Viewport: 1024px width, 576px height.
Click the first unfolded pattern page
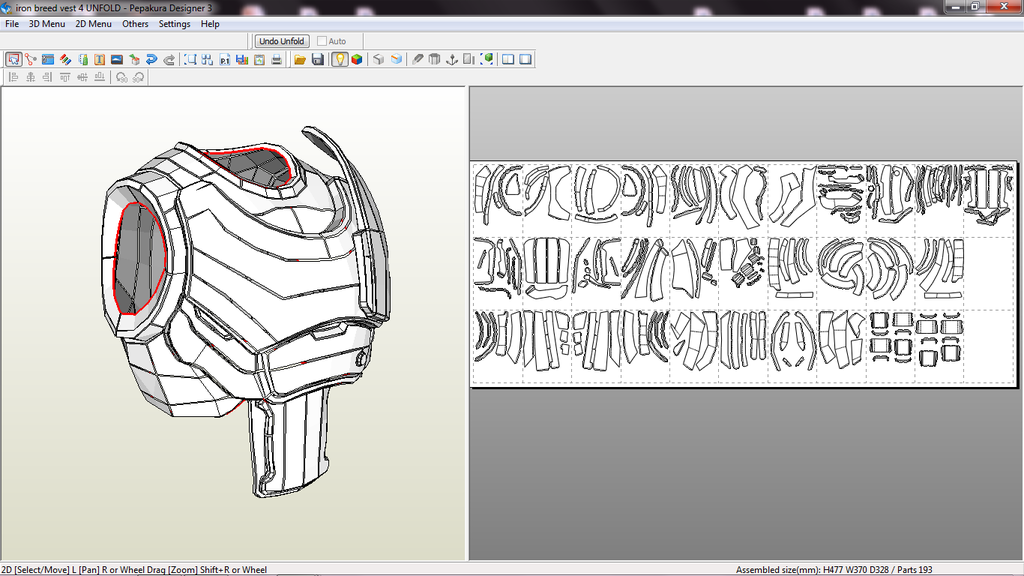498,198
